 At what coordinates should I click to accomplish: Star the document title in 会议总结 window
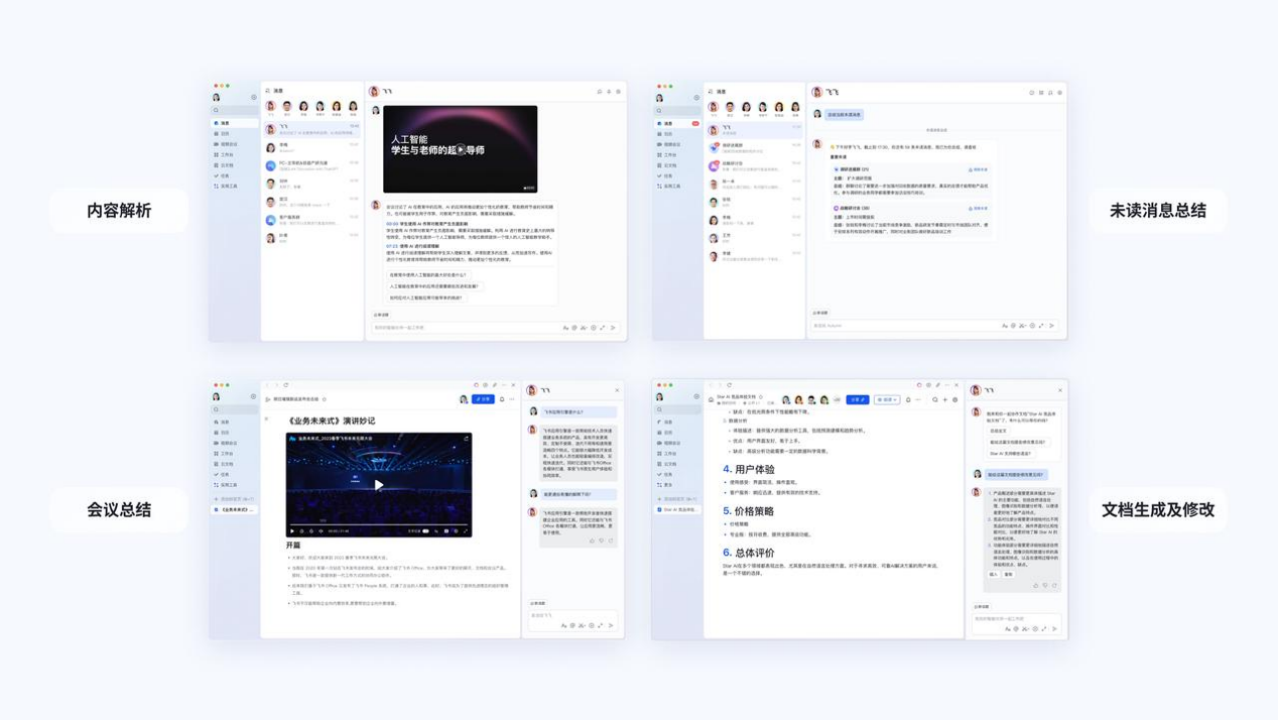coord(324,399)
